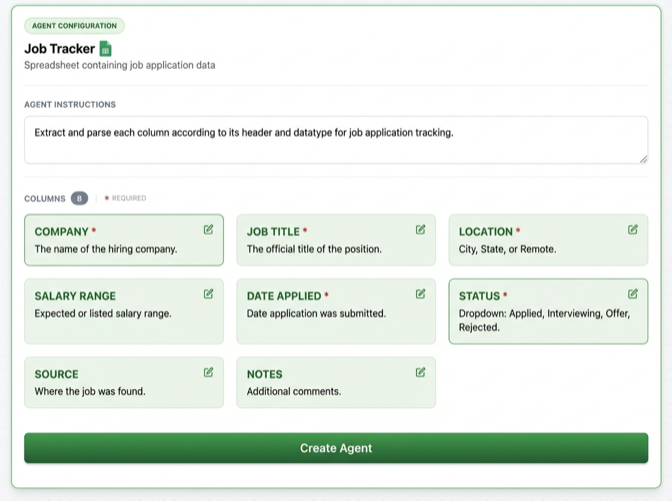Click 'Date application was submitted.' text

[316, 313]
